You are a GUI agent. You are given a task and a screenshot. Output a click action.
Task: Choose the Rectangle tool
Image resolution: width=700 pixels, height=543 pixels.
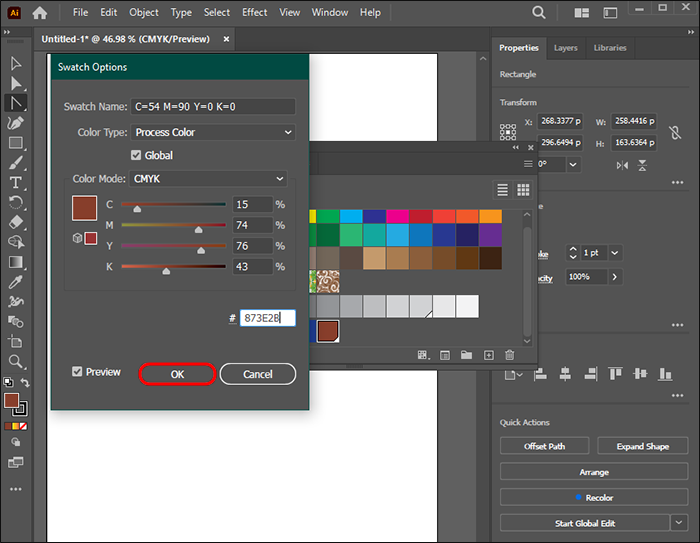click(x=16, y=143)
